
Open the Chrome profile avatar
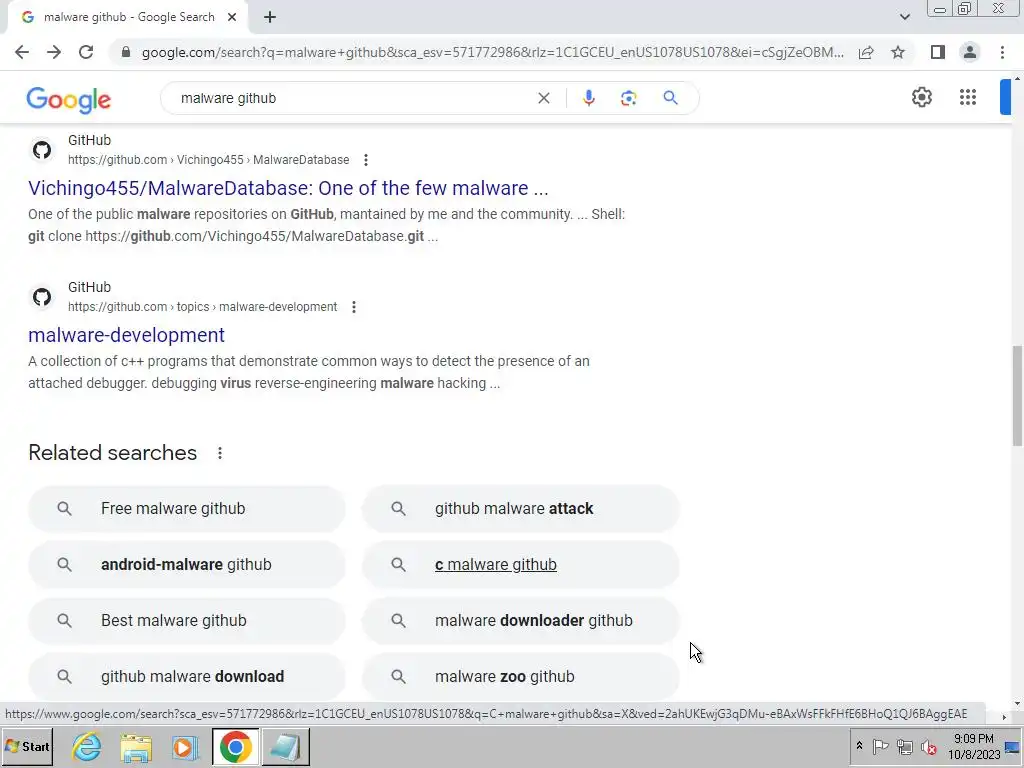(970, 52)
